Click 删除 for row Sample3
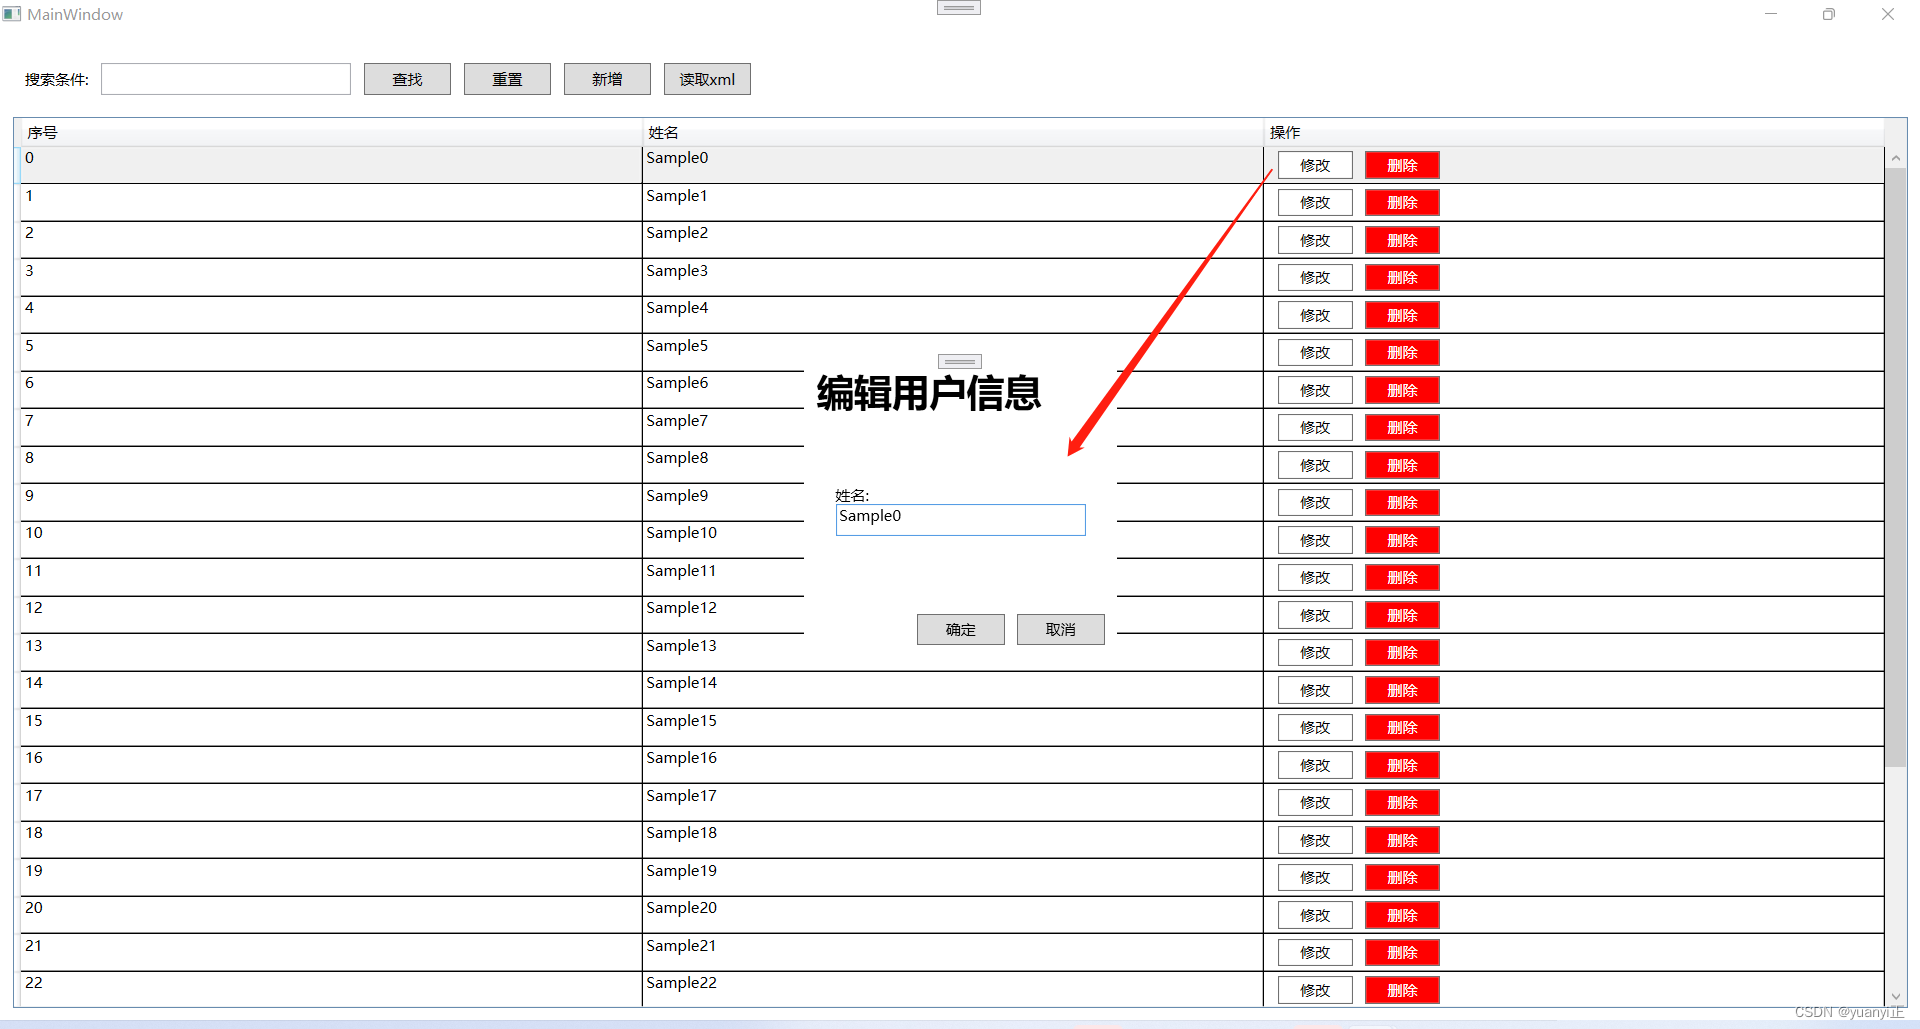Screen dimensions: 1920x1029 coord(1402,278)
